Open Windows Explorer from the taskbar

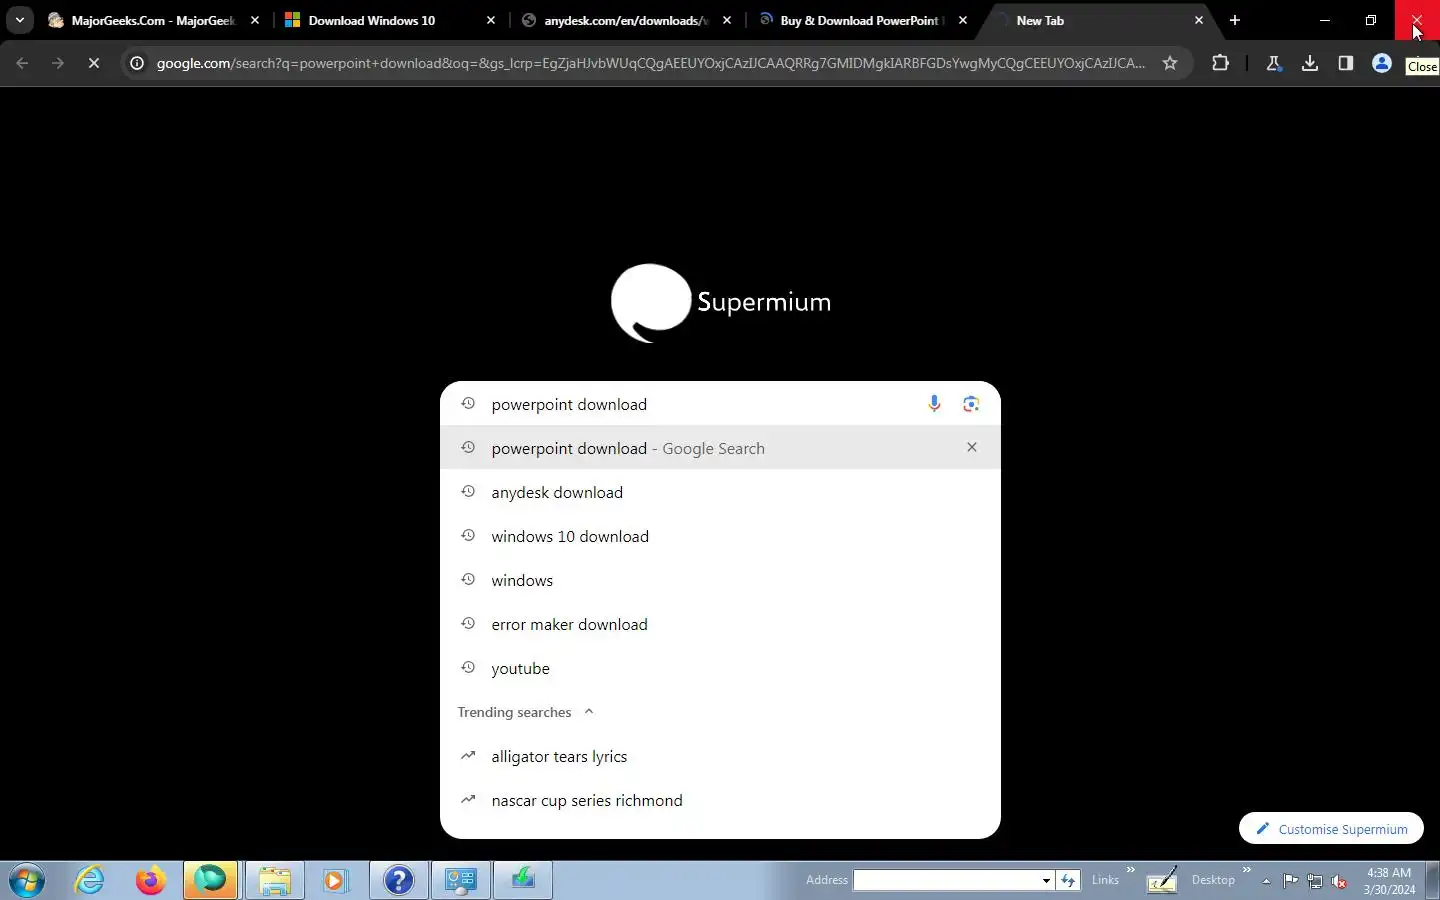(x=274, y=880)
